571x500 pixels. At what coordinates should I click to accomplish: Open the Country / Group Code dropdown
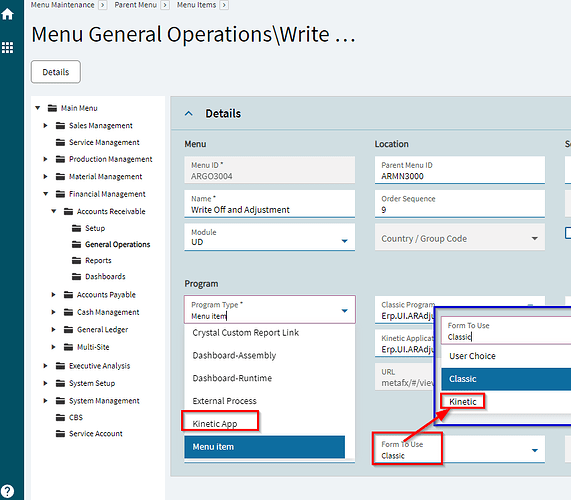pyautogui.click(x=534, y=239)
